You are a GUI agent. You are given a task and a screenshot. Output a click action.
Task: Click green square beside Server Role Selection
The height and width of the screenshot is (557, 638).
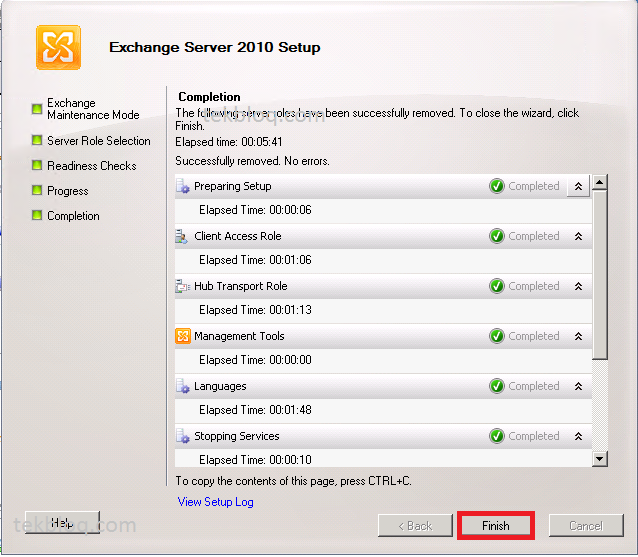[x=37, y=141]
